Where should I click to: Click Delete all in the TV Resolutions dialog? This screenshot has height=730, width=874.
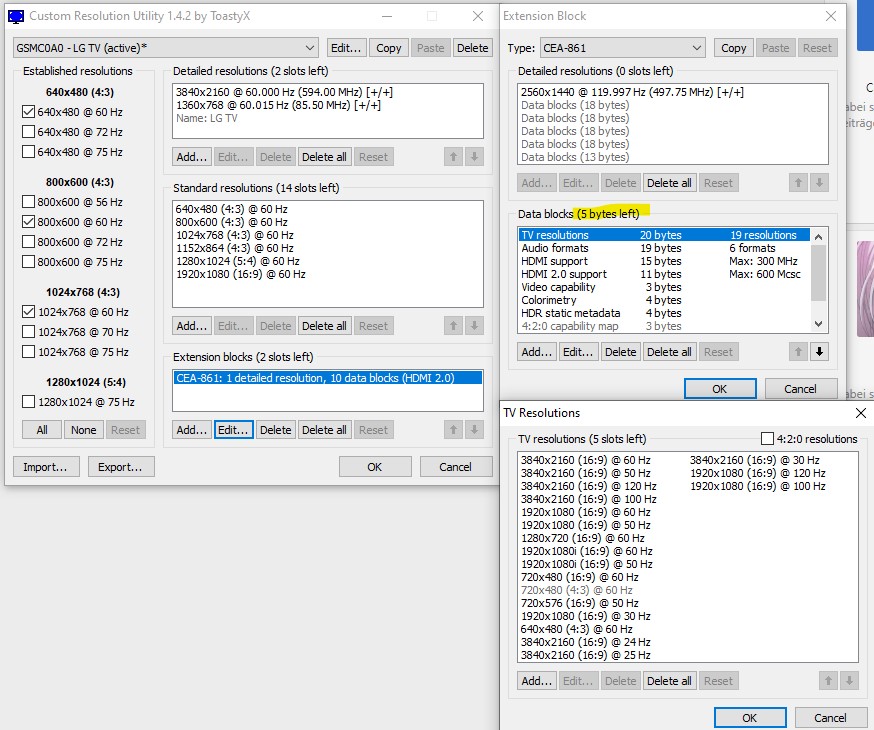(670, 680)
